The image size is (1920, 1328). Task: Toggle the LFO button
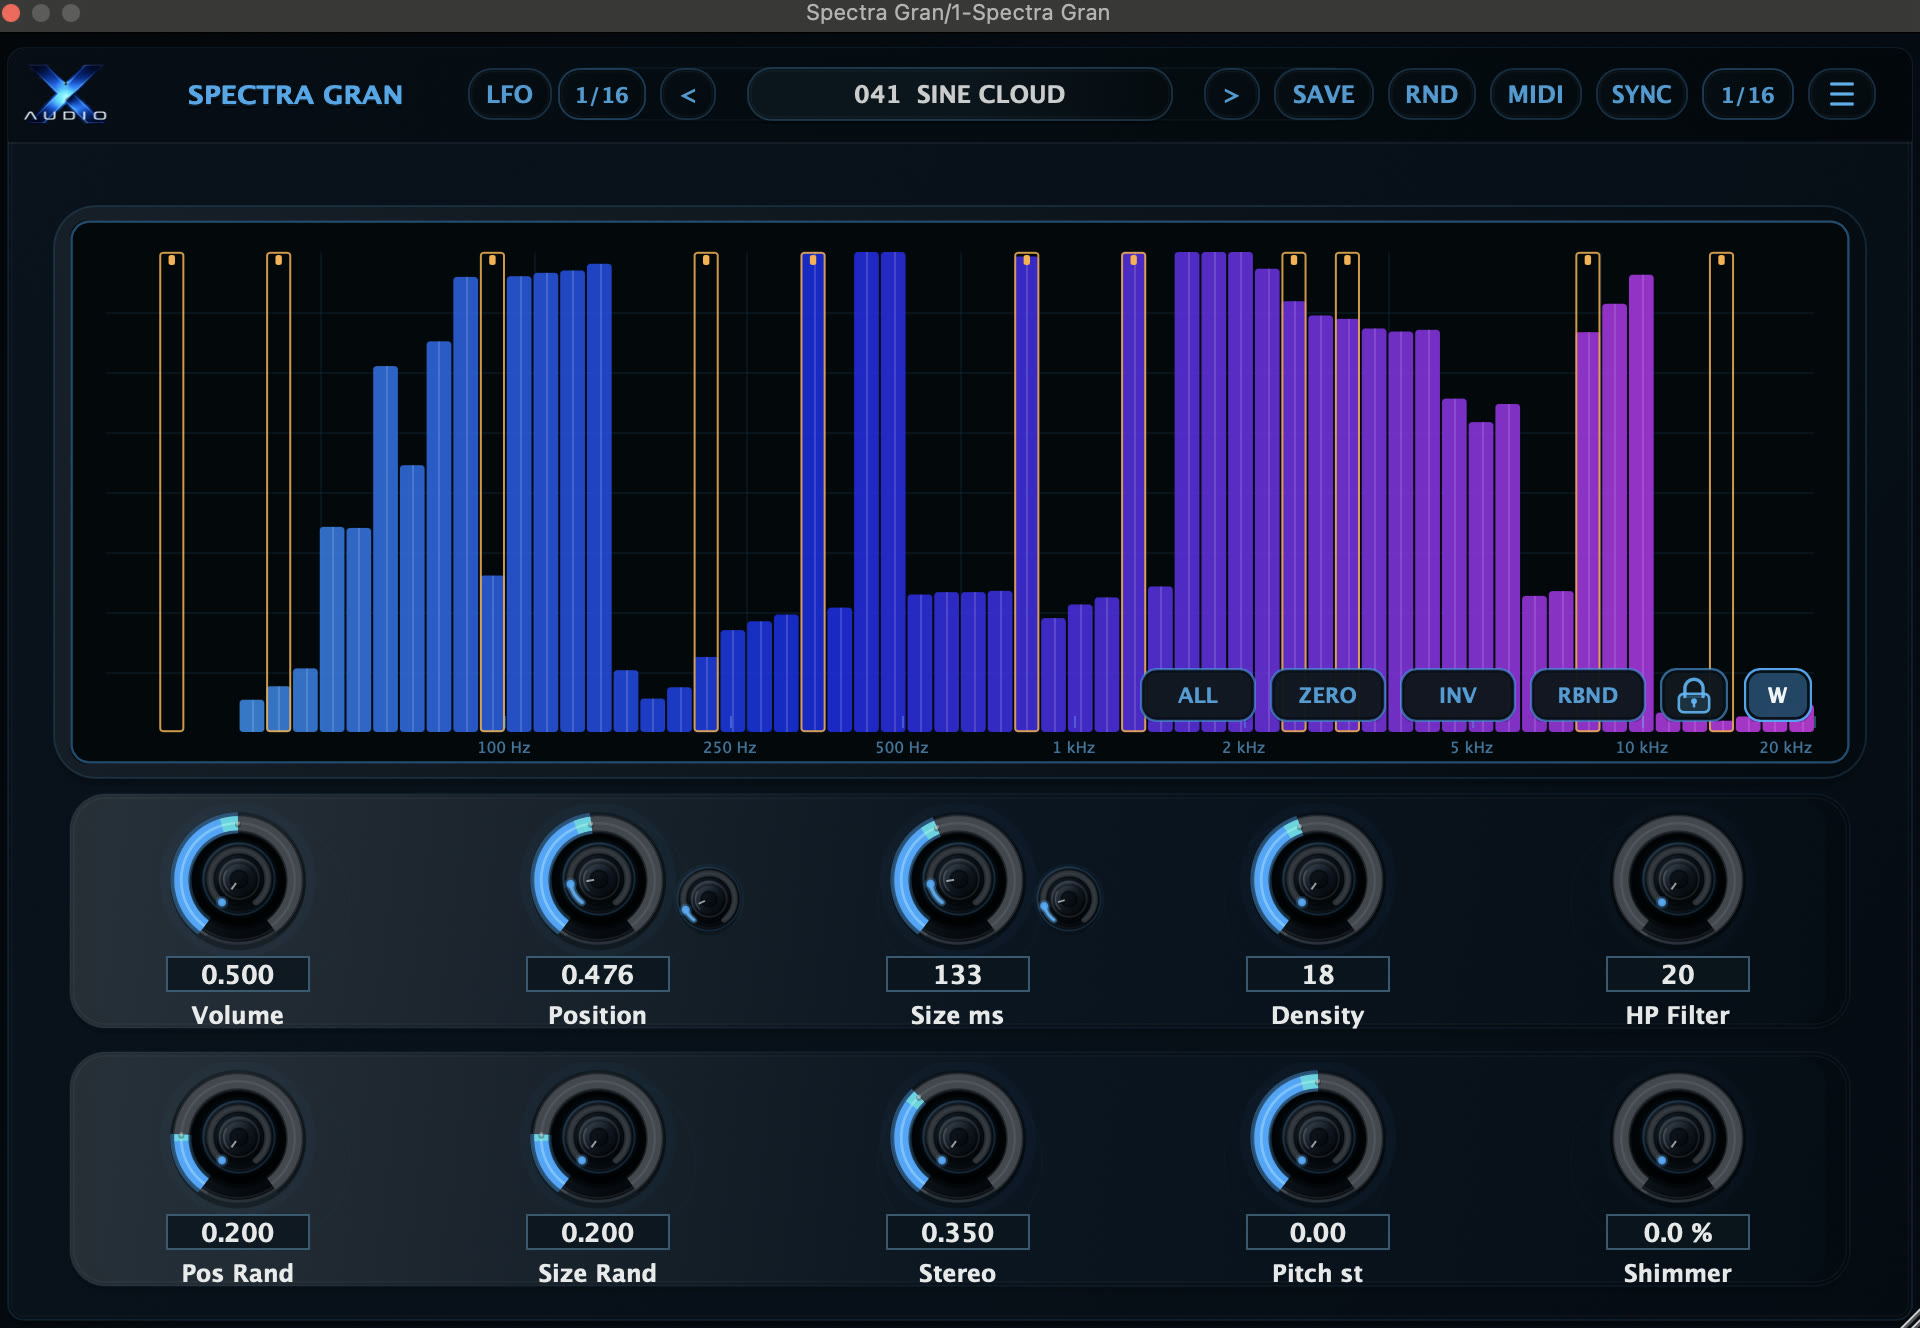(509, 95)
